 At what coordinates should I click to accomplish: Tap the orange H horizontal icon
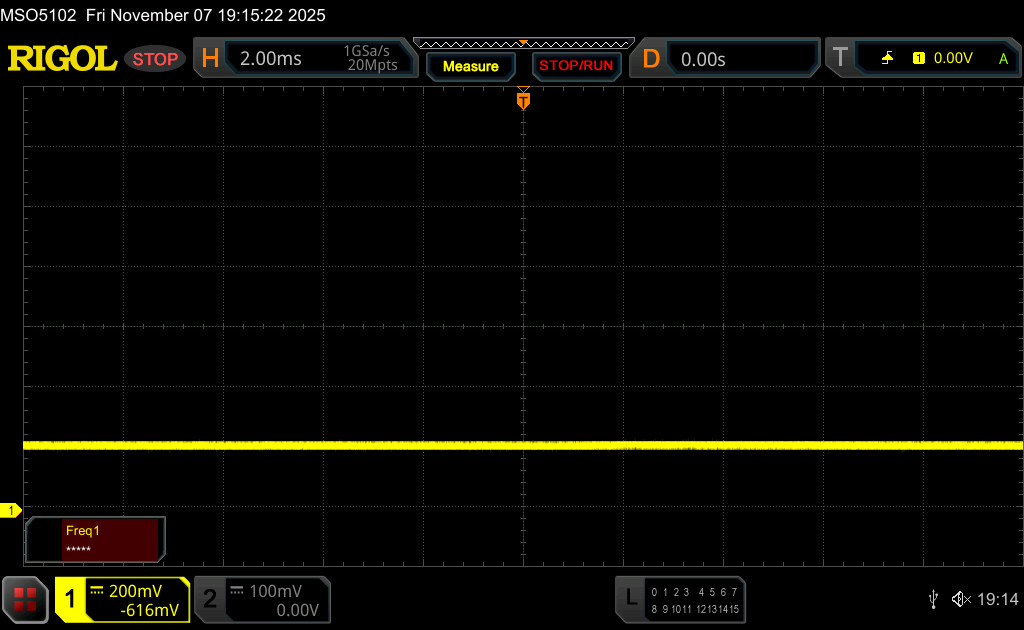[x=210, y=59]
